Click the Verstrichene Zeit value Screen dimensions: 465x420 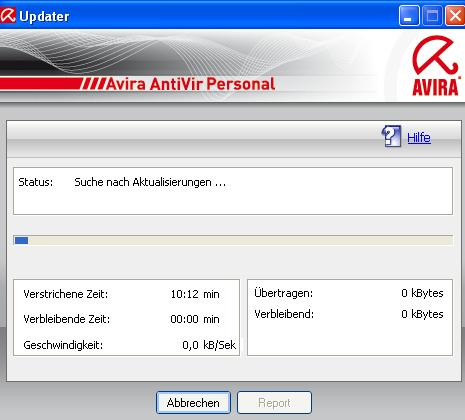(x=195, y=294)
